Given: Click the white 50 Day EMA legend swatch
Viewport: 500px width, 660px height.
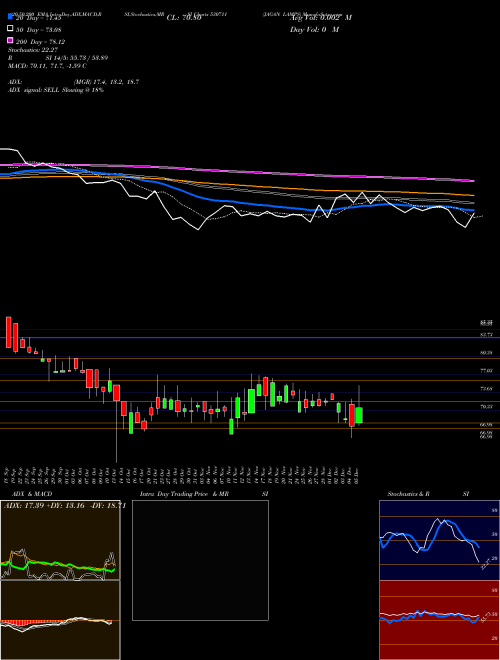Looking at the screenshot, I should 10,29.
